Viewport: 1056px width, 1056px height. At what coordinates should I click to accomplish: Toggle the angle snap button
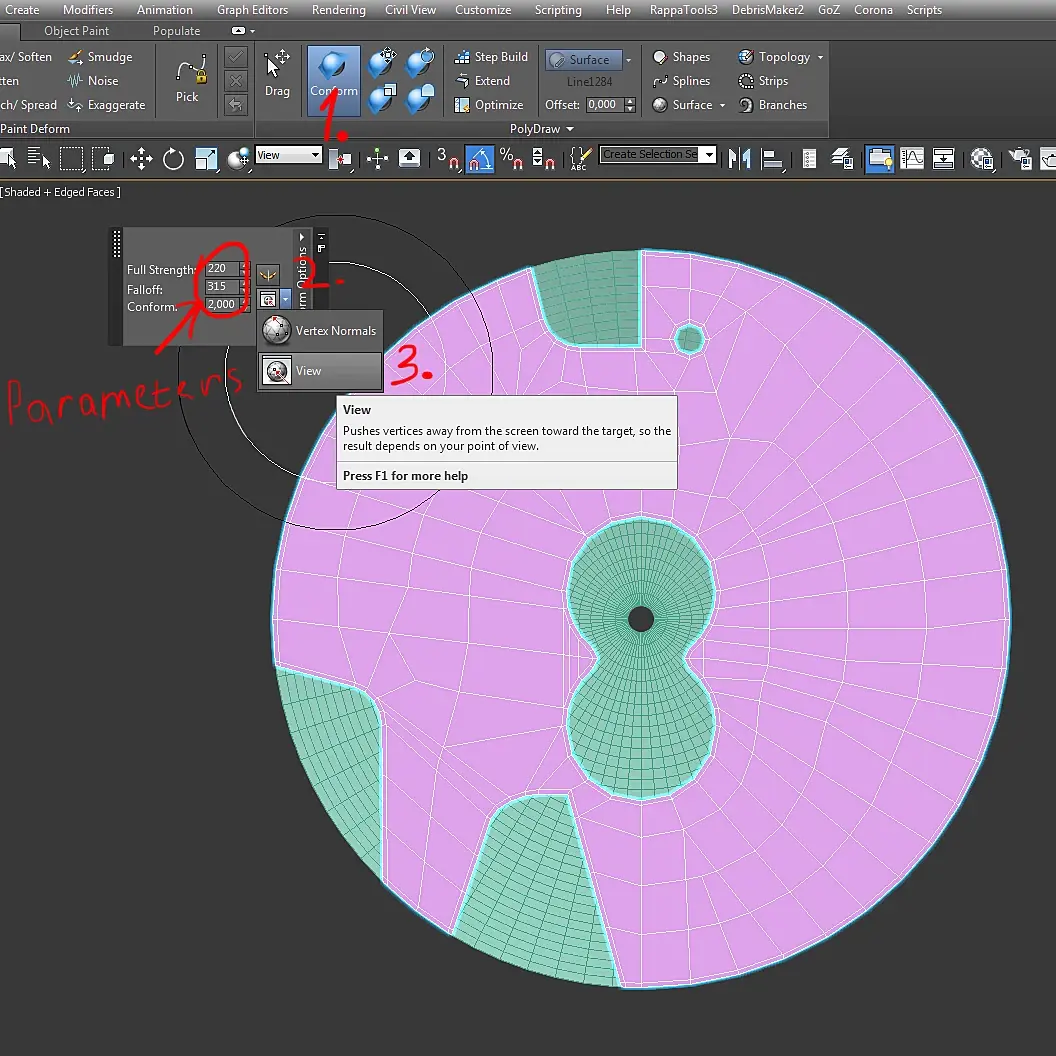(x=480, y=159)
